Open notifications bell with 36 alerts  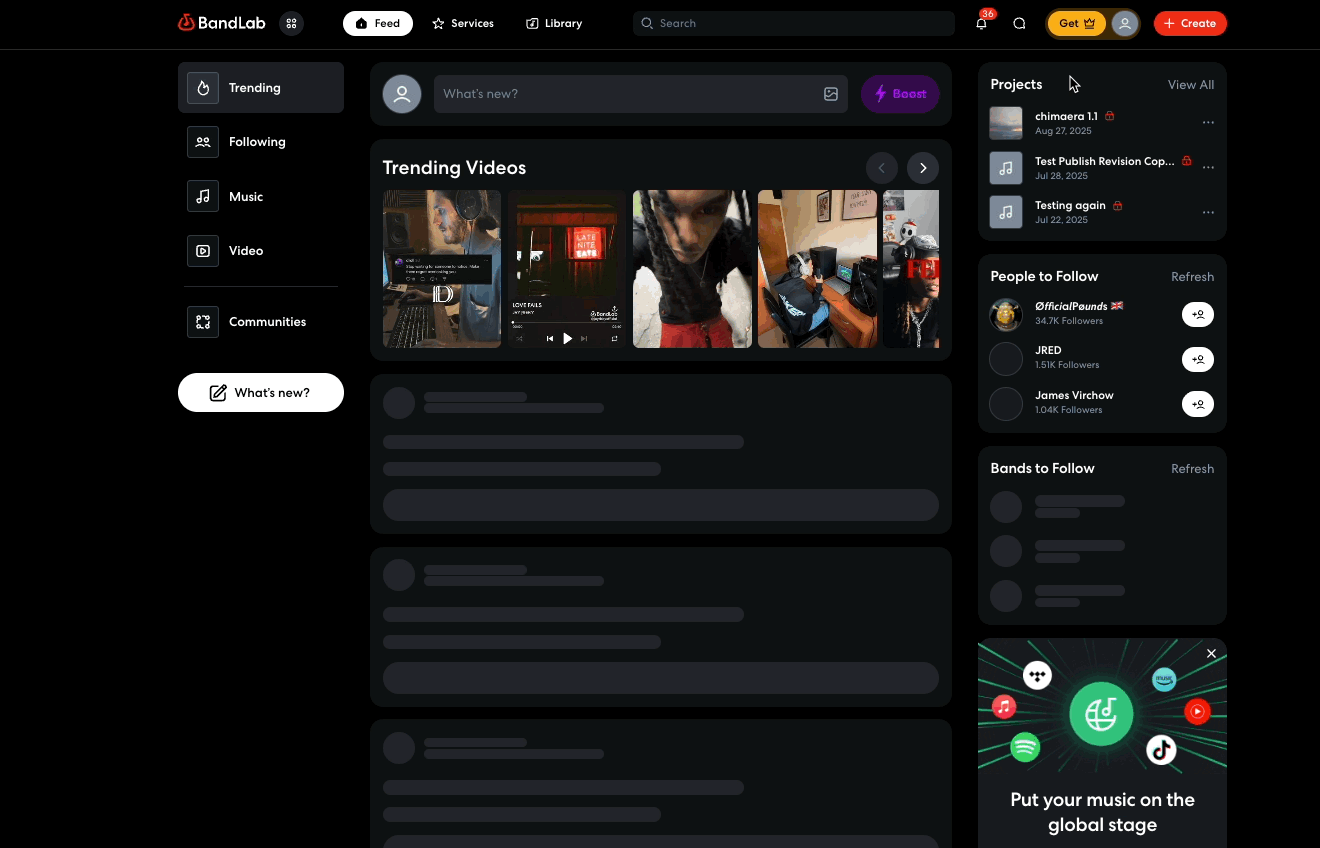point(981,23)
